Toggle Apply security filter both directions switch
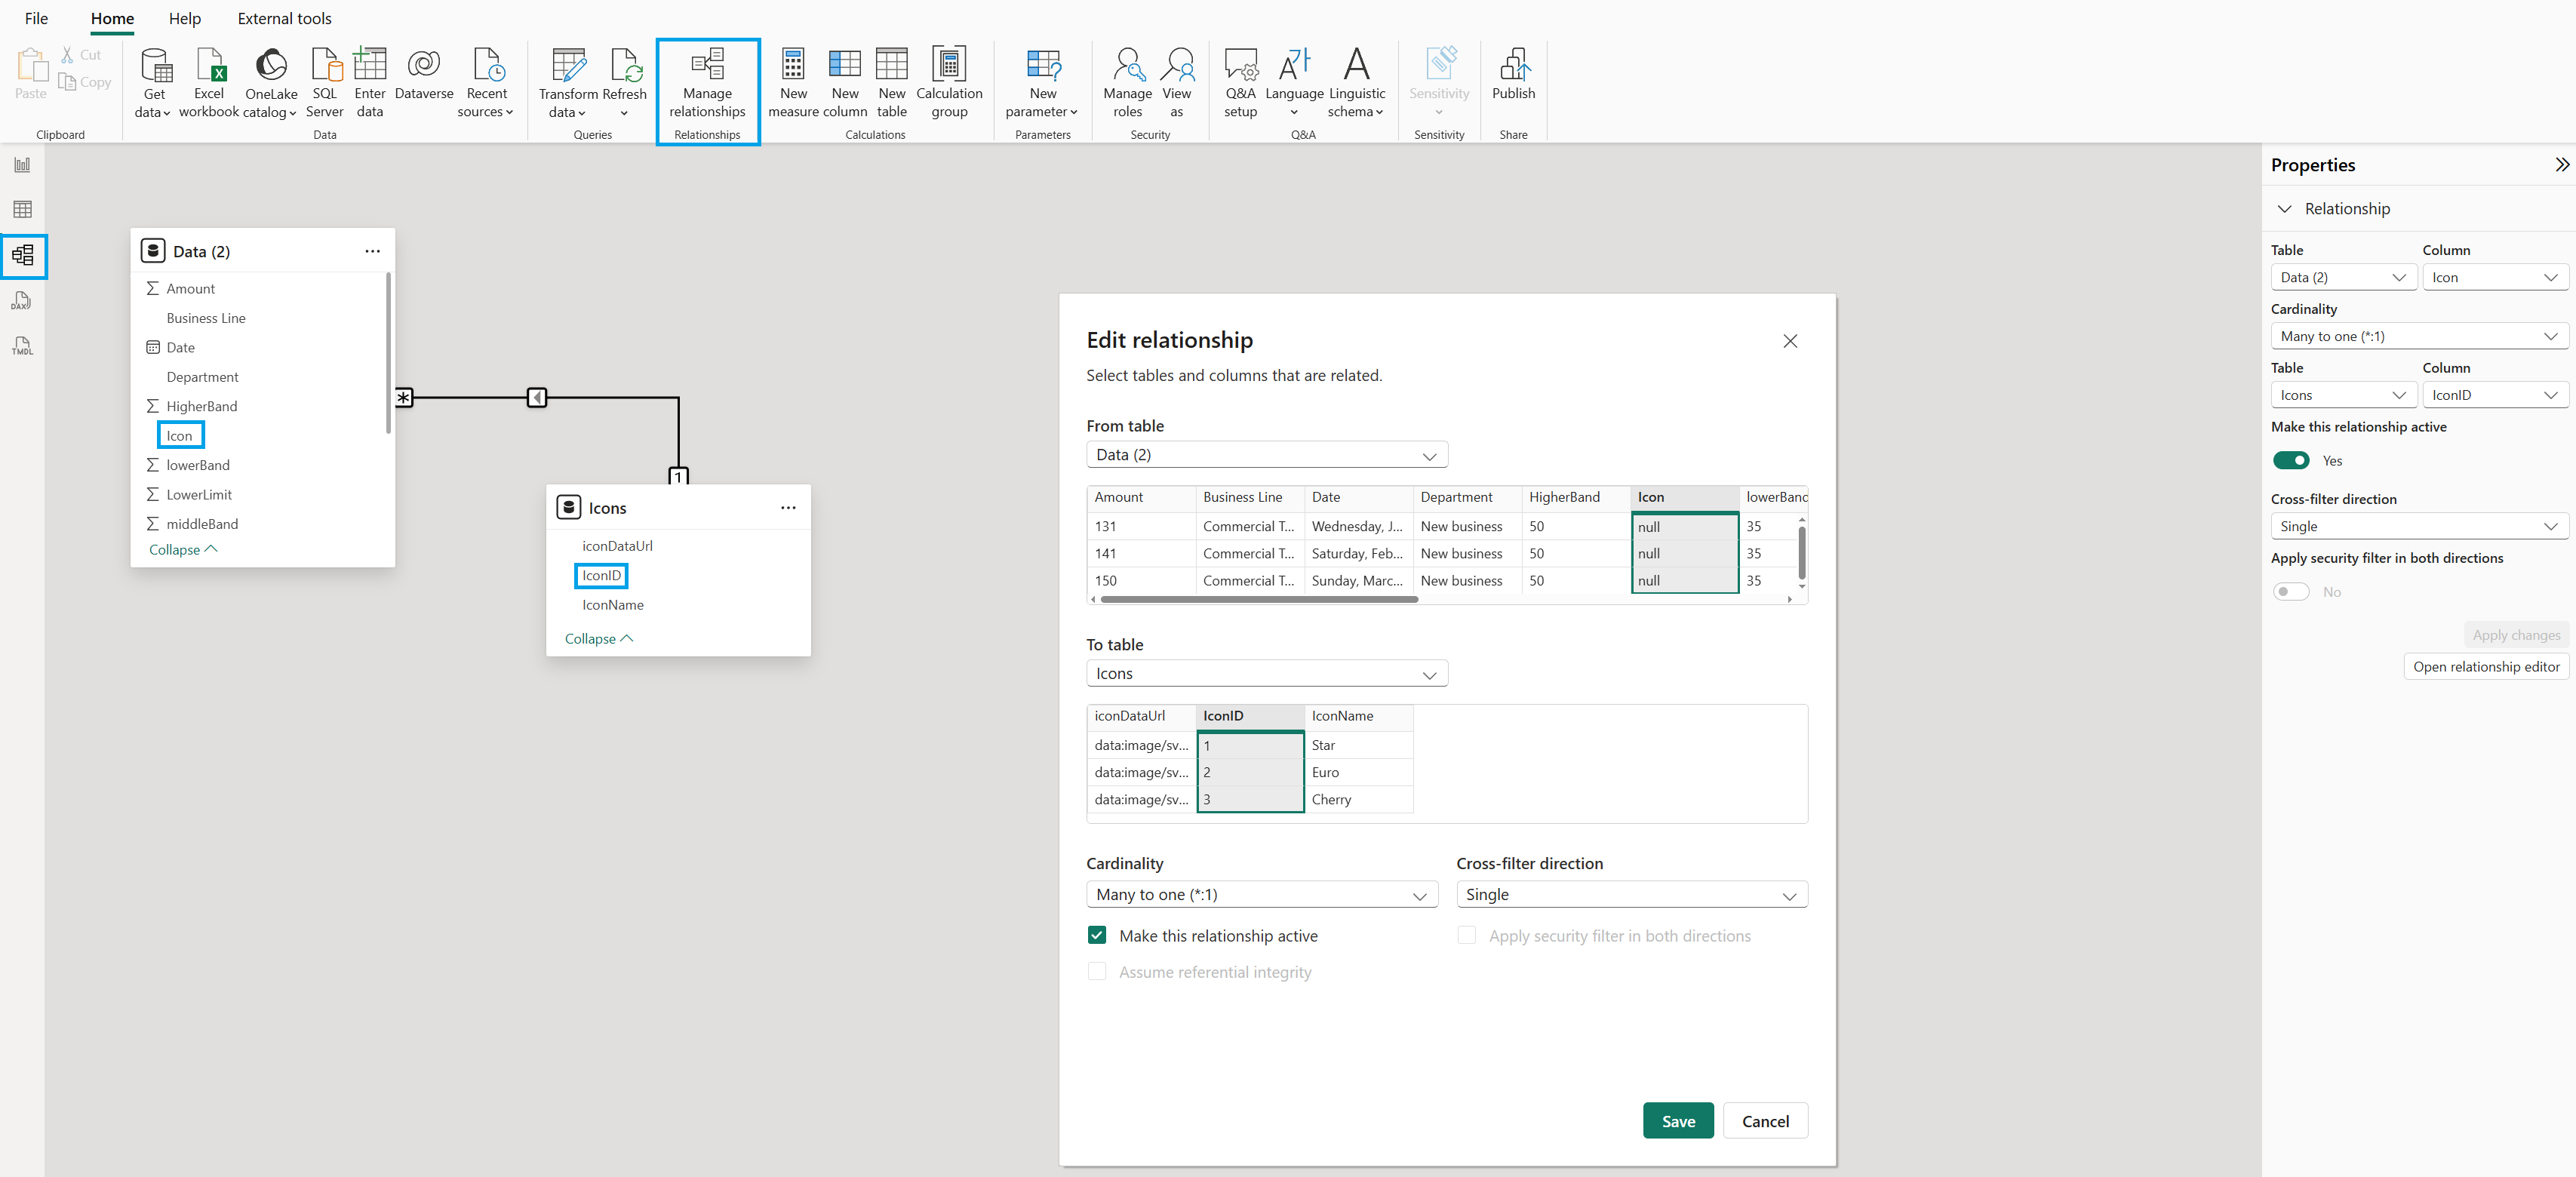 tap(2290, 592)
